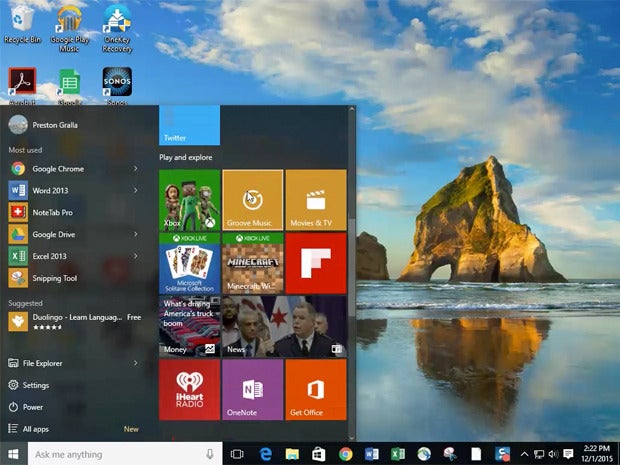Viewport: 620px width, 465px height.
Task: Open the volume tray icon
Action: click(x=554, y=454)
